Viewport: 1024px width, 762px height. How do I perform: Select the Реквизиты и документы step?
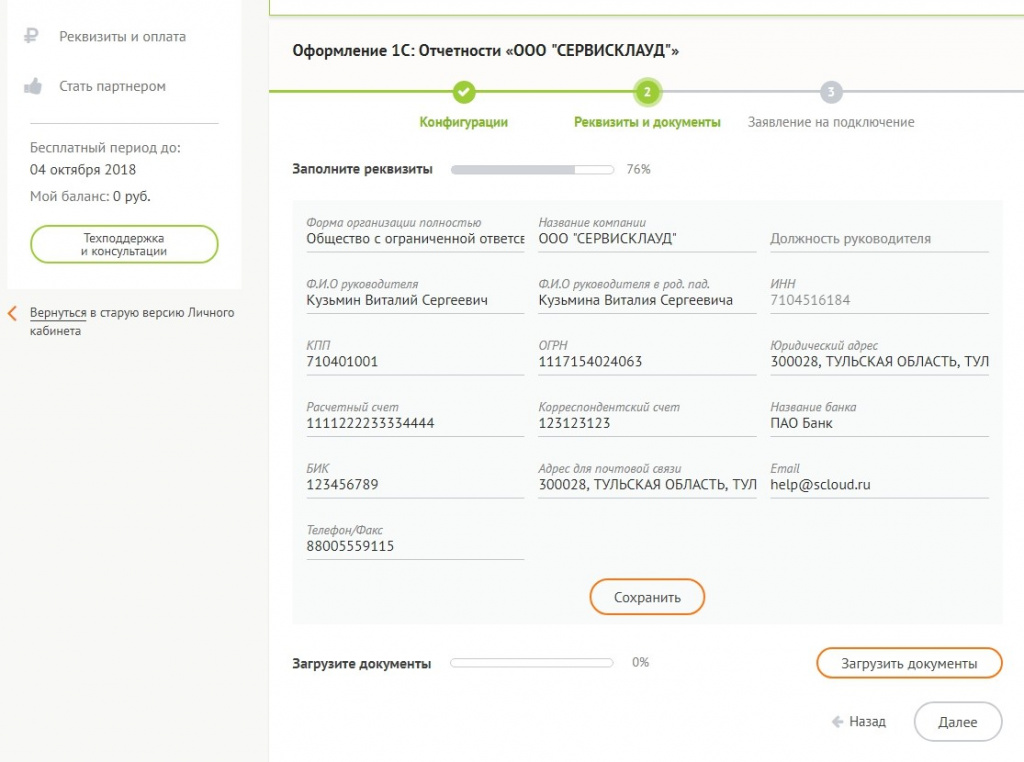[x=647, y=122]
